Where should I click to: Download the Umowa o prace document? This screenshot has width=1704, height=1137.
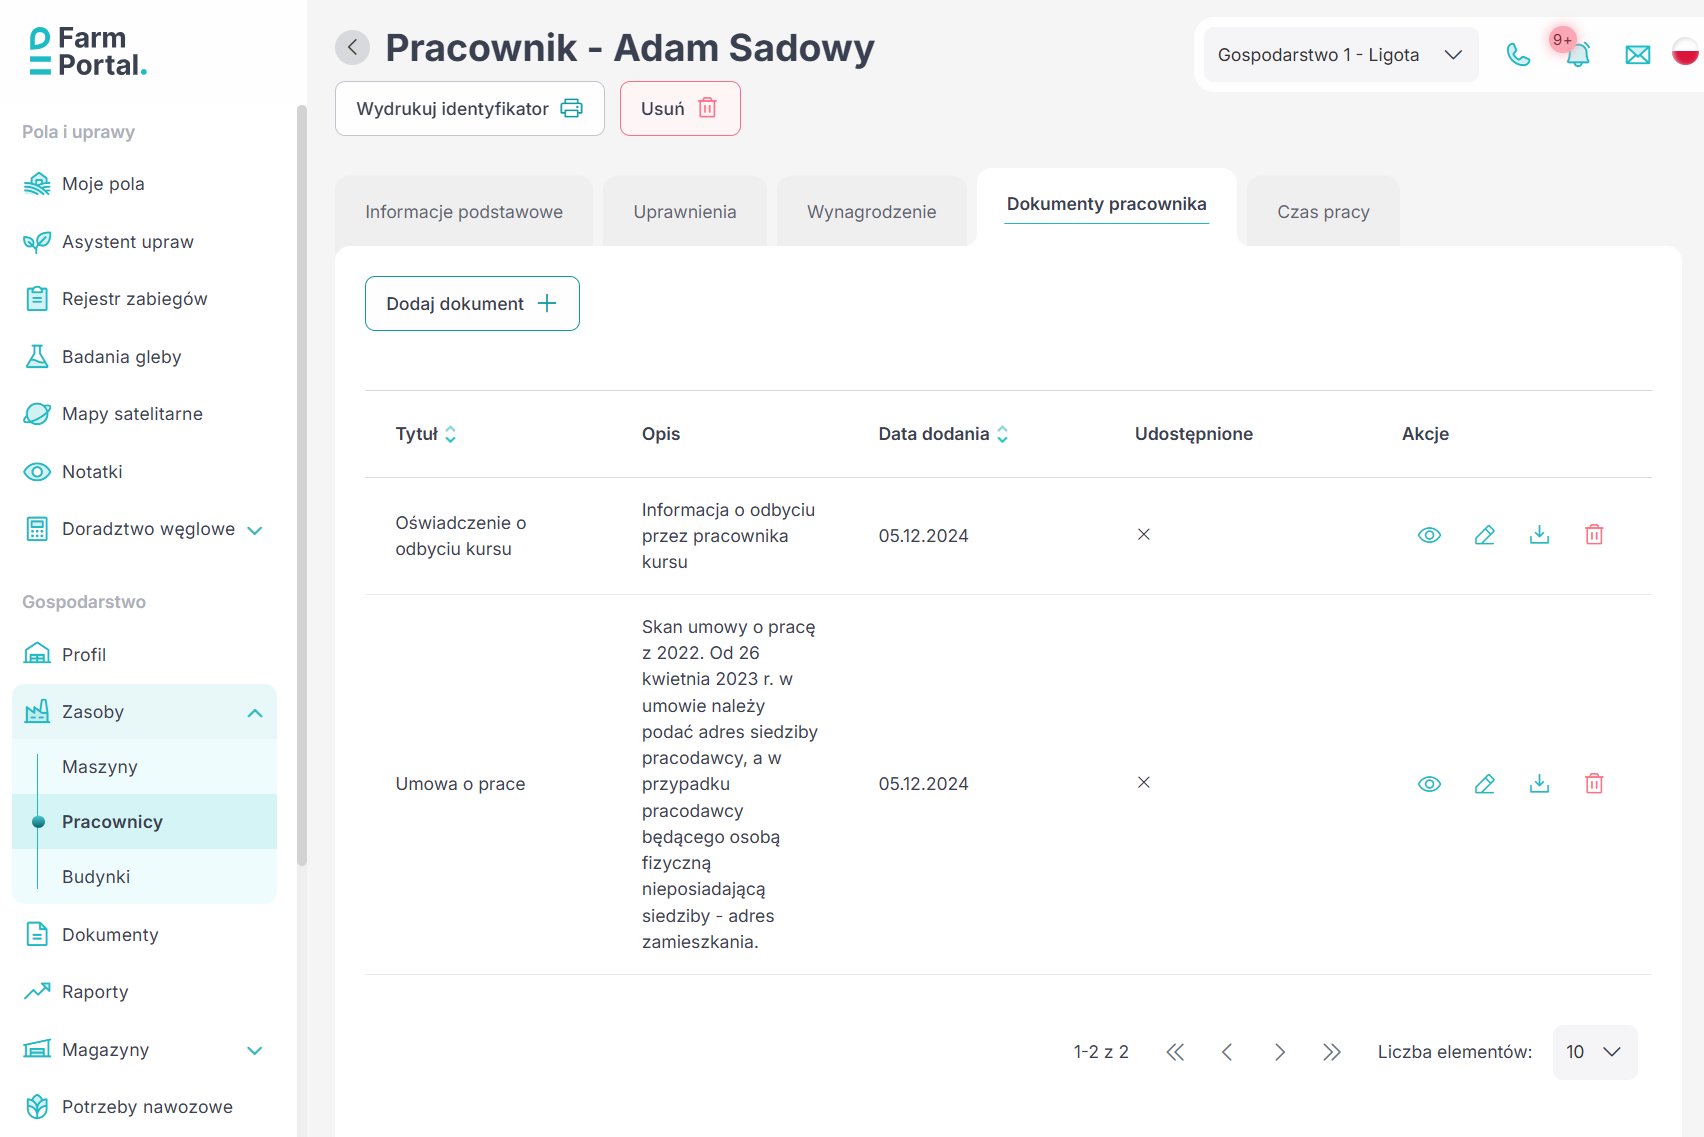1539,784
